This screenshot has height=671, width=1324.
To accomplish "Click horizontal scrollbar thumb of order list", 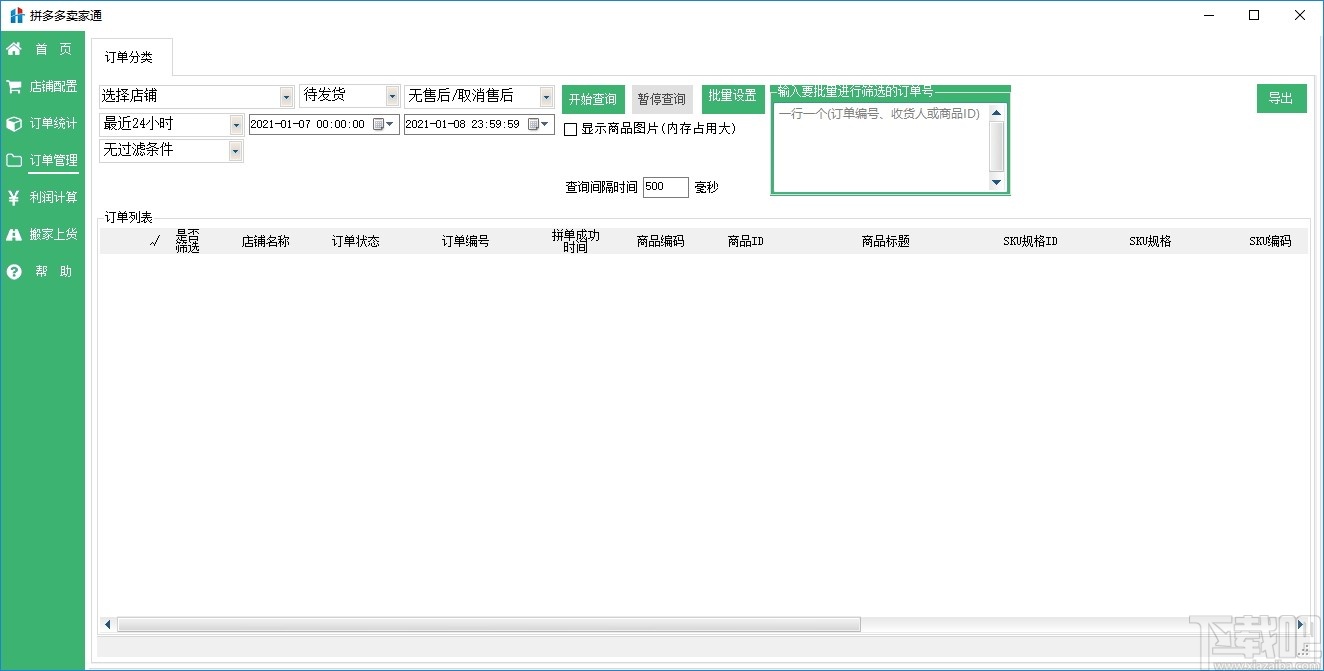I will 488,624.
